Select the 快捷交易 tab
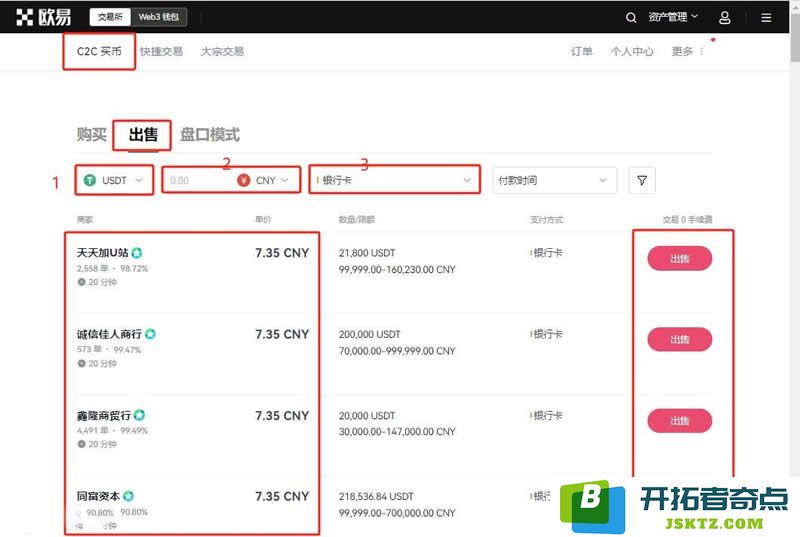Image resolution: width=800 pixels, height=537 pixels. (161, 52)
